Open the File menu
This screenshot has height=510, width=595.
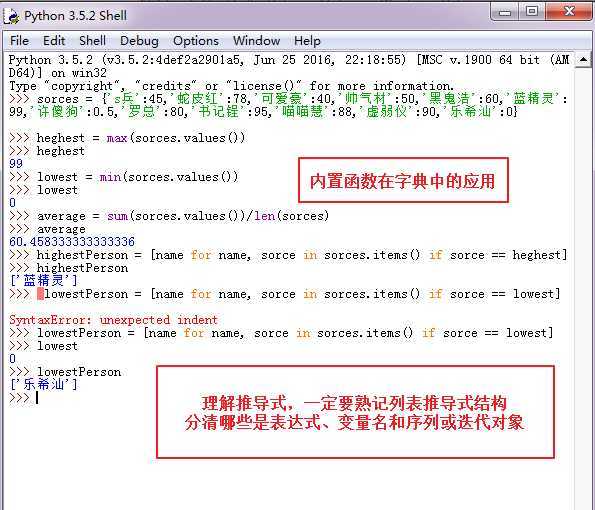(x=19, y=41)
